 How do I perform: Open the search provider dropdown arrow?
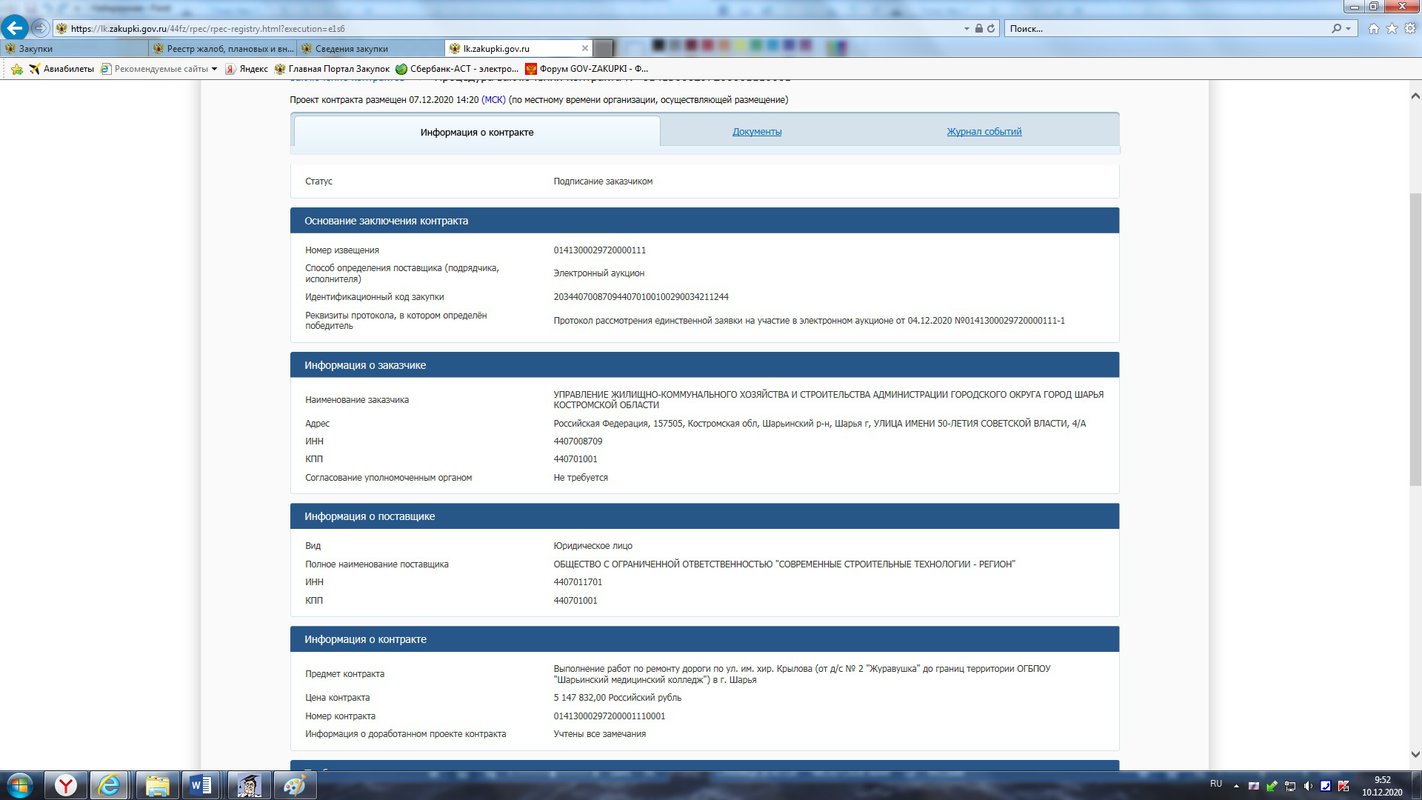coord(1349,29)
